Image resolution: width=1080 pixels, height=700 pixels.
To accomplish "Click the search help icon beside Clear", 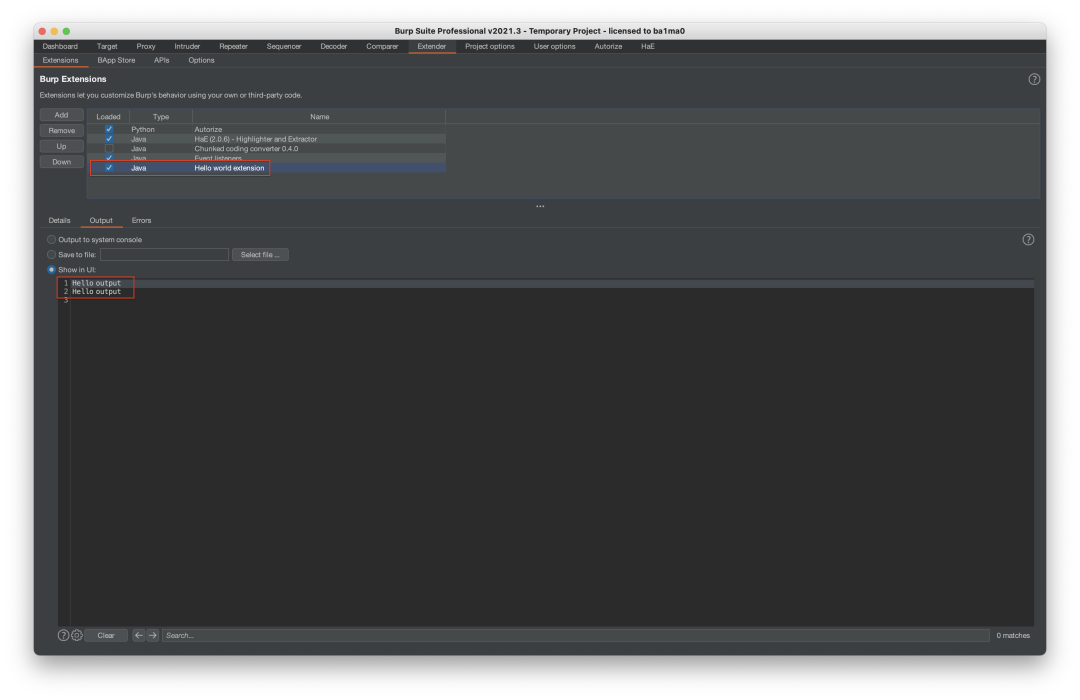I will pos(63,635).
